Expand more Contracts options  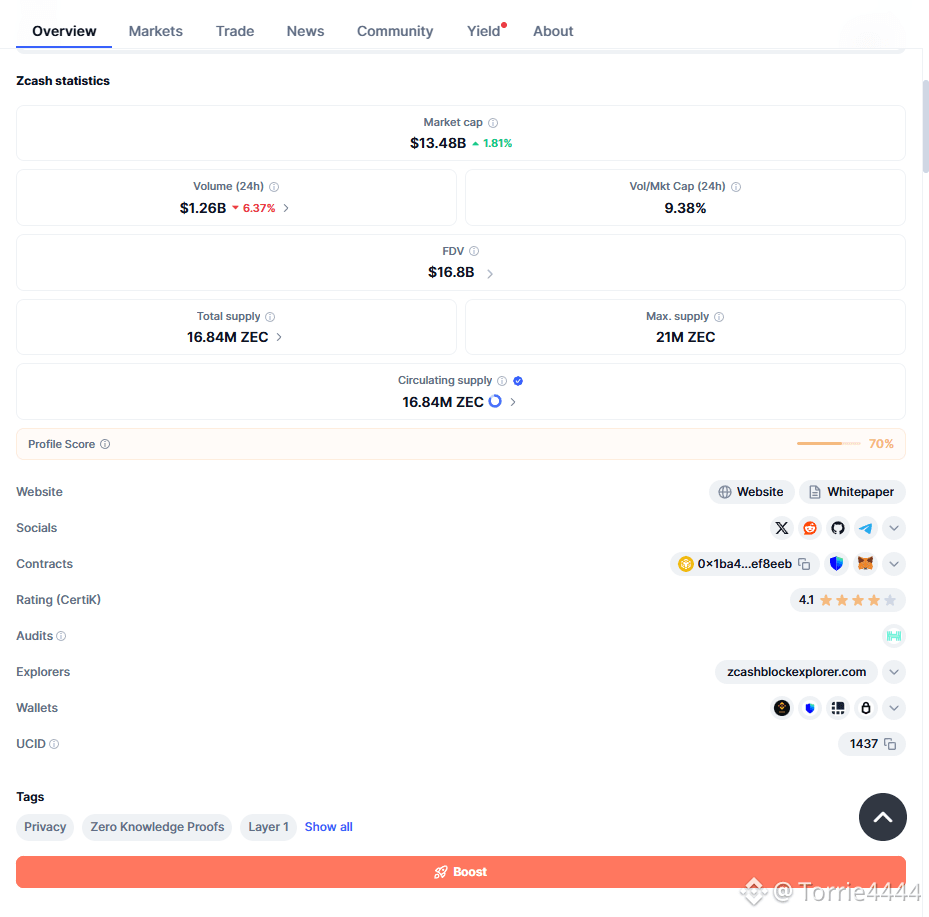coord(893,564)
